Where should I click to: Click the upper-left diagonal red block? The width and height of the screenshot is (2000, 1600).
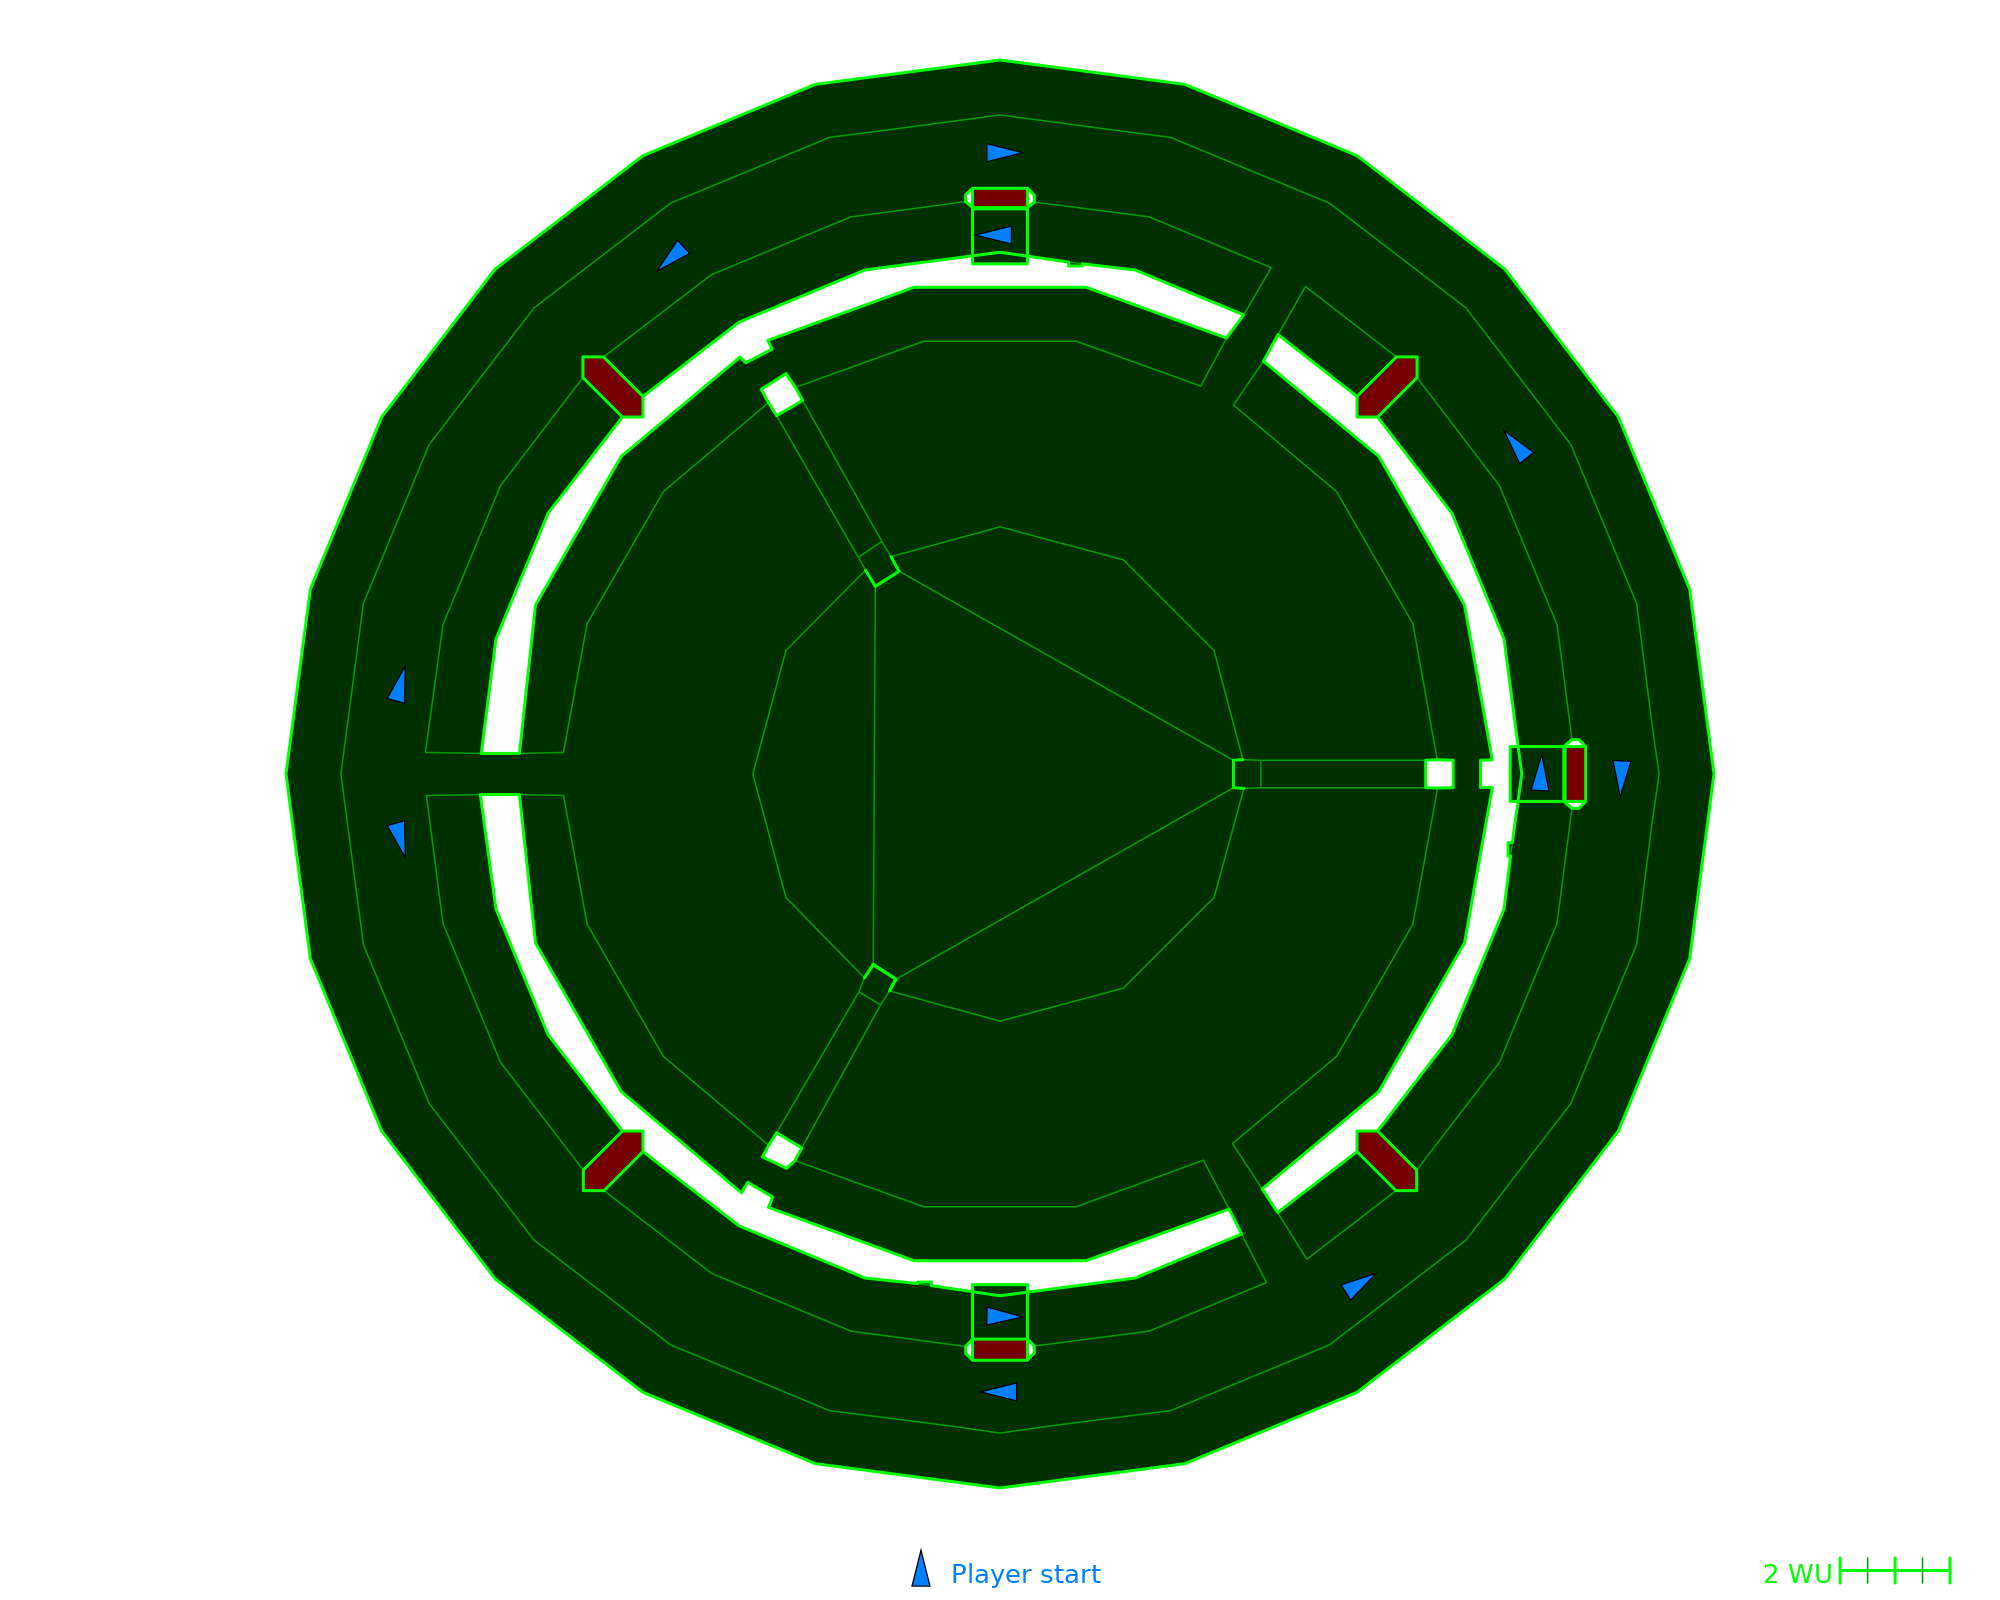(x=613, y=387)
